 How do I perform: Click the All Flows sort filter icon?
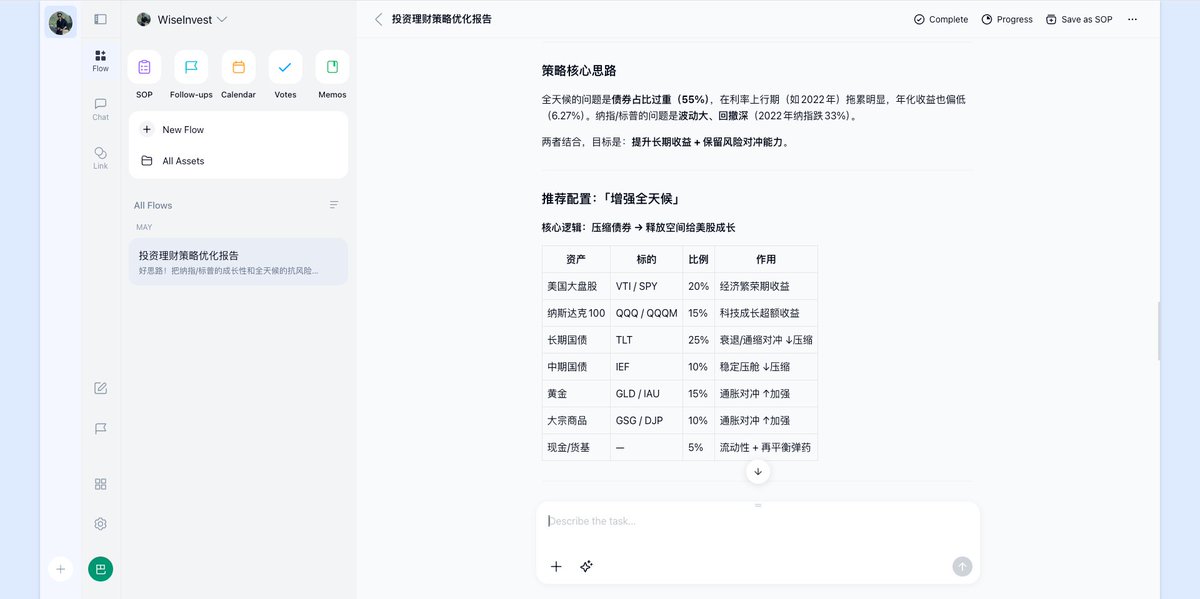[334, 205]
